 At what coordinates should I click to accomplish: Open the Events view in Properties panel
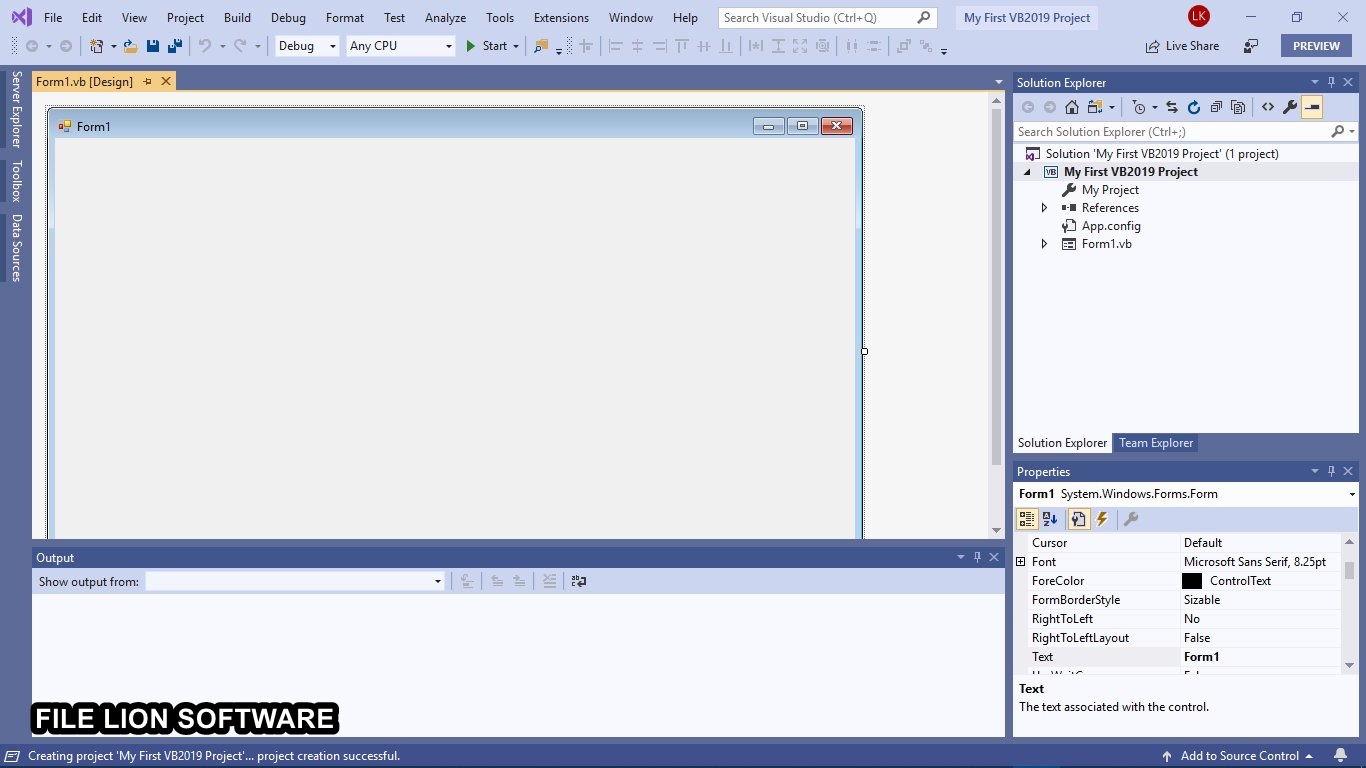coord(1101,519)
